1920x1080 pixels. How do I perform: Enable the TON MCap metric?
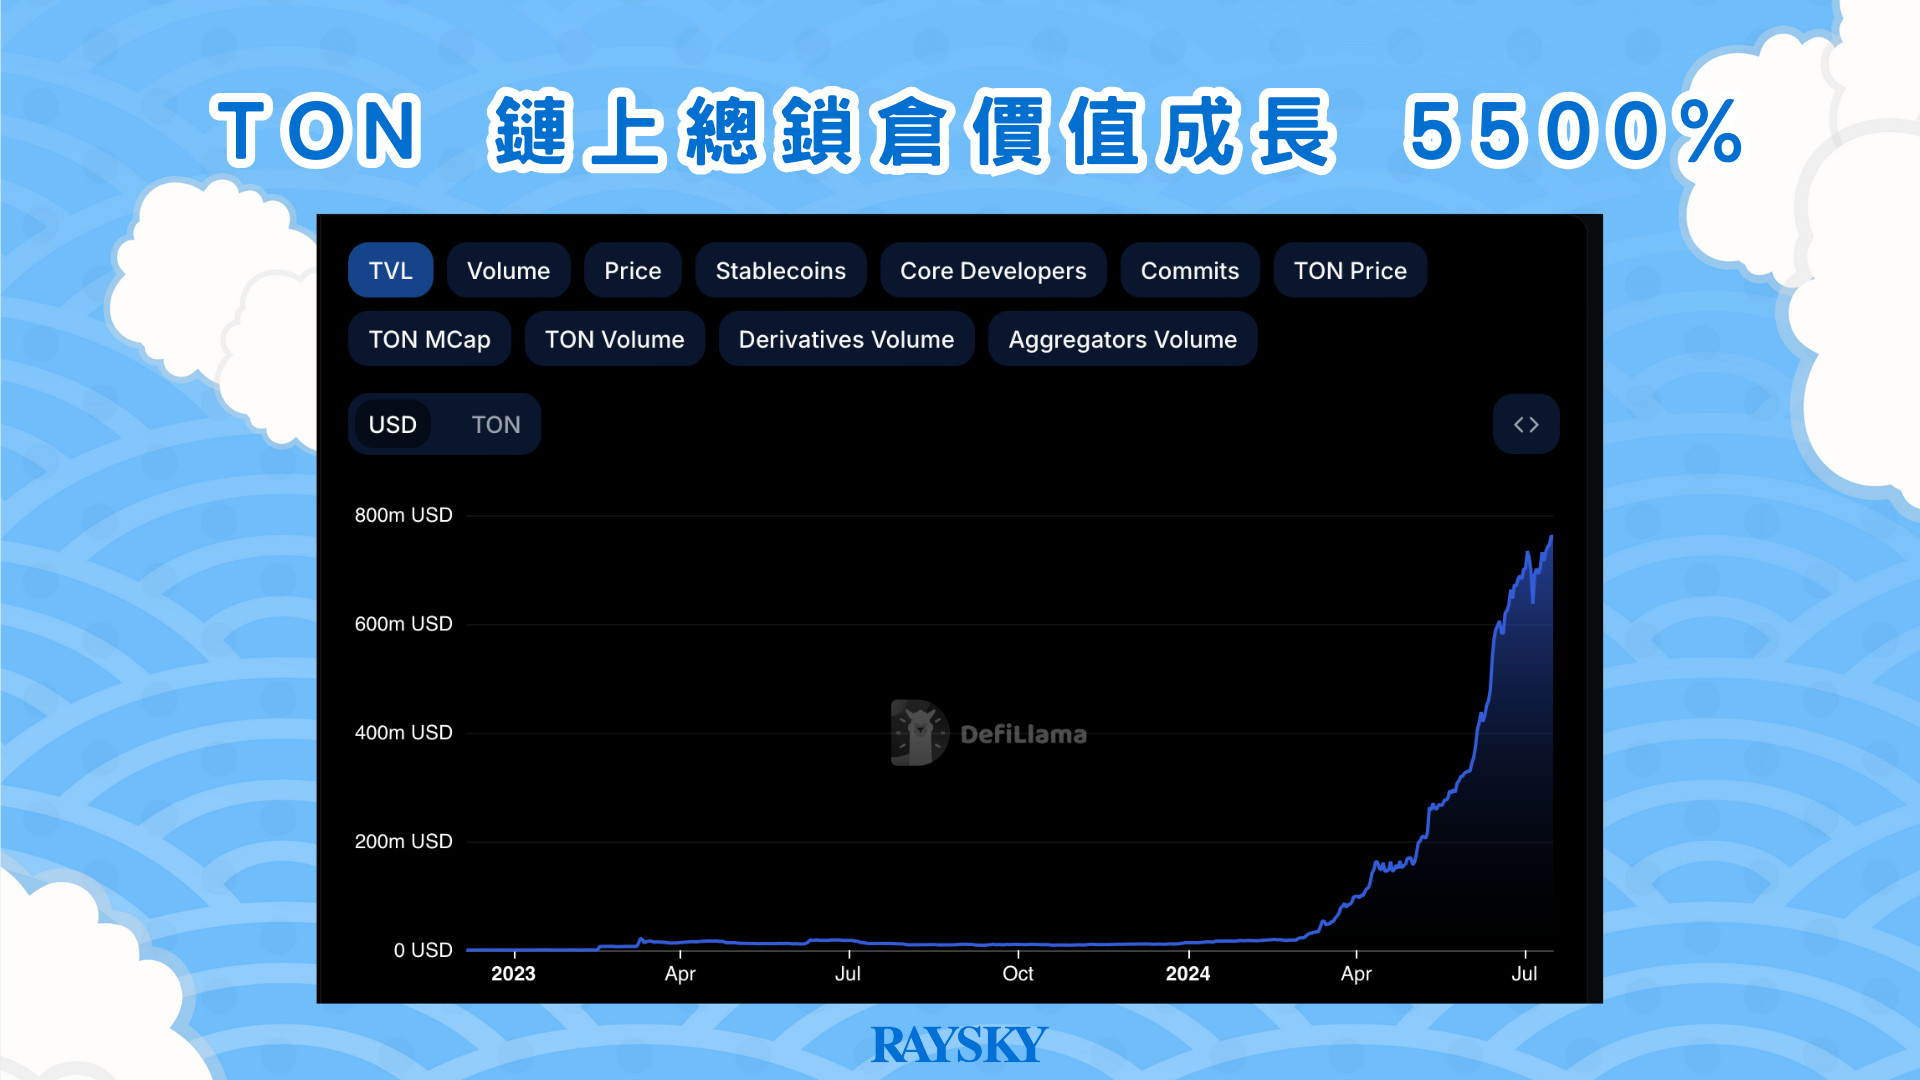point(429,339)
